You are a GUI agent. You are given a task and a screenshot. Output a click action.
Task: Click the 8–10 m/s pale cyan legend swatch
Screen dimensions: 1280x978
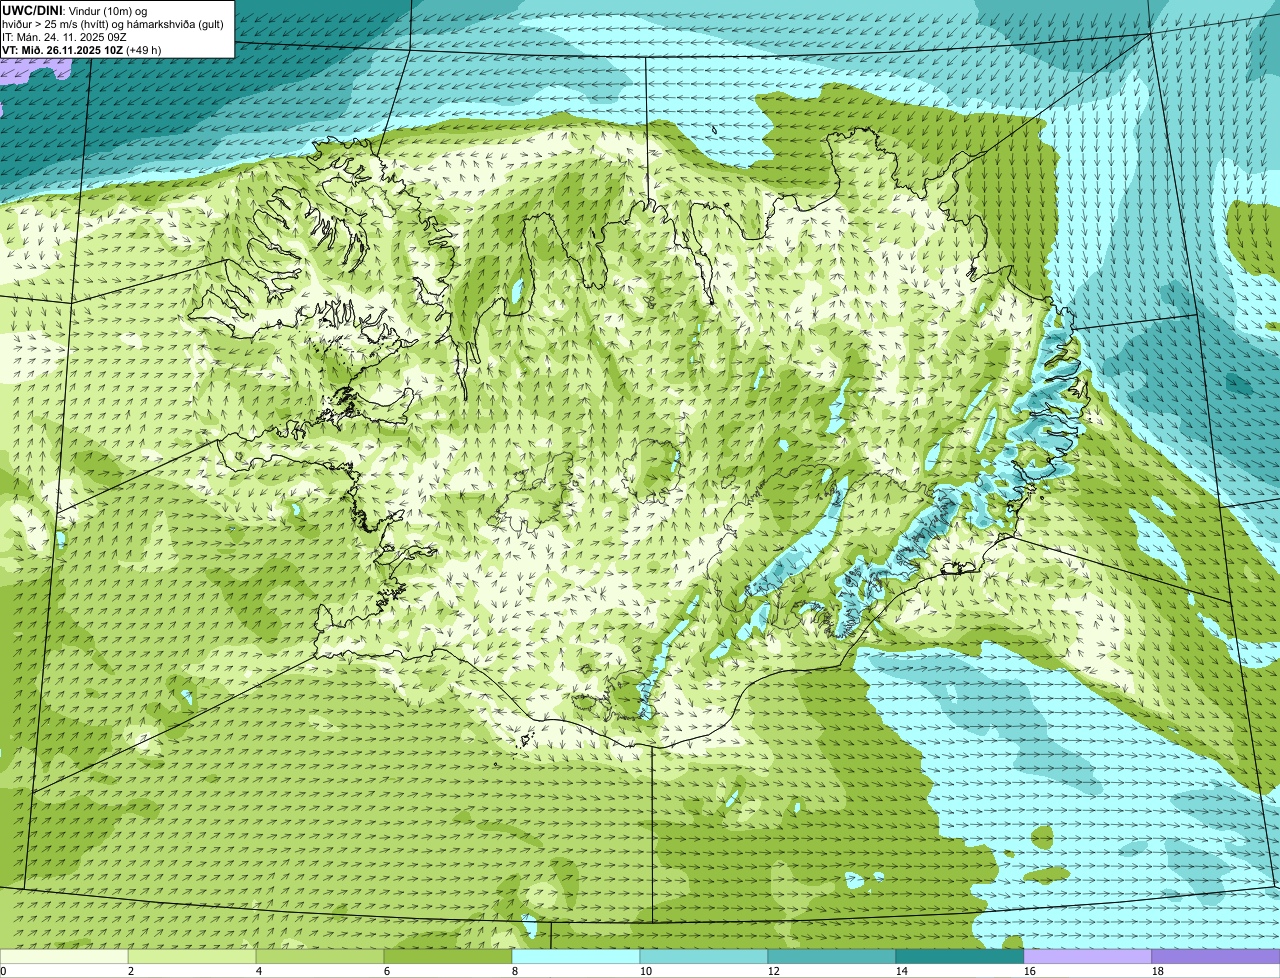(576, 957)
